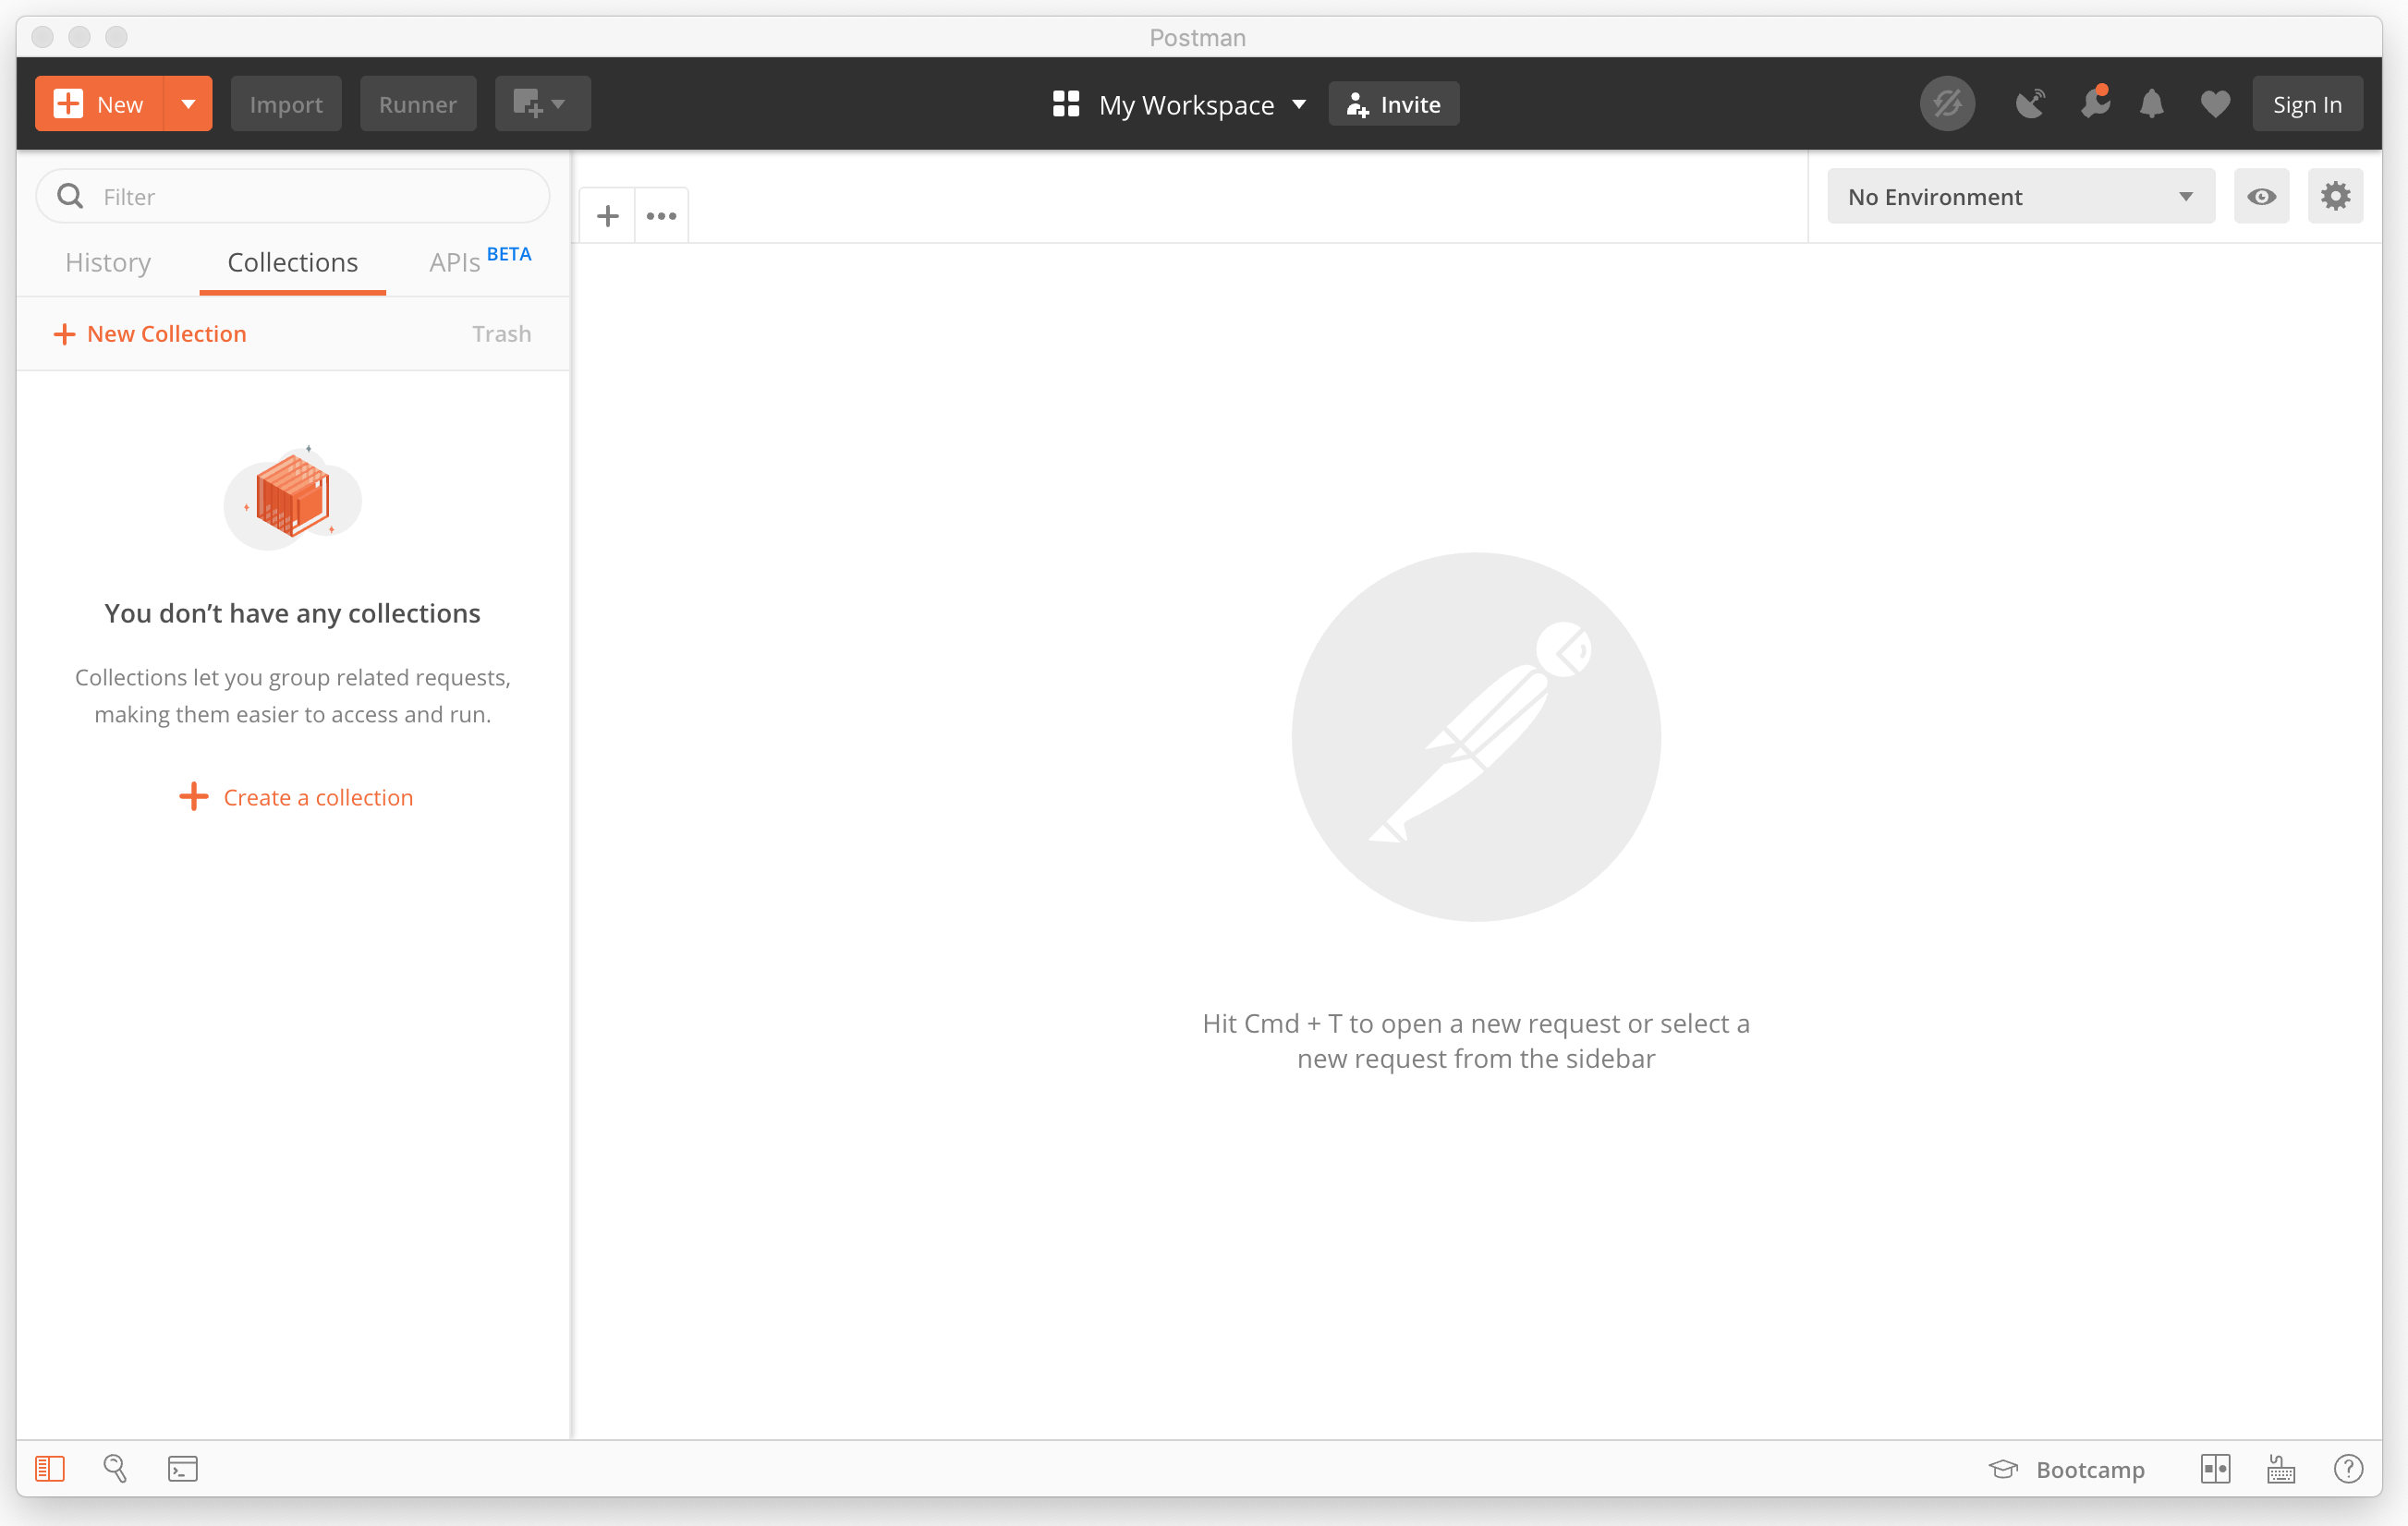Toggle the sidebar with the panel icon
The width and height of the screenshot is (2408, 1526).
tap(49, 1469)
